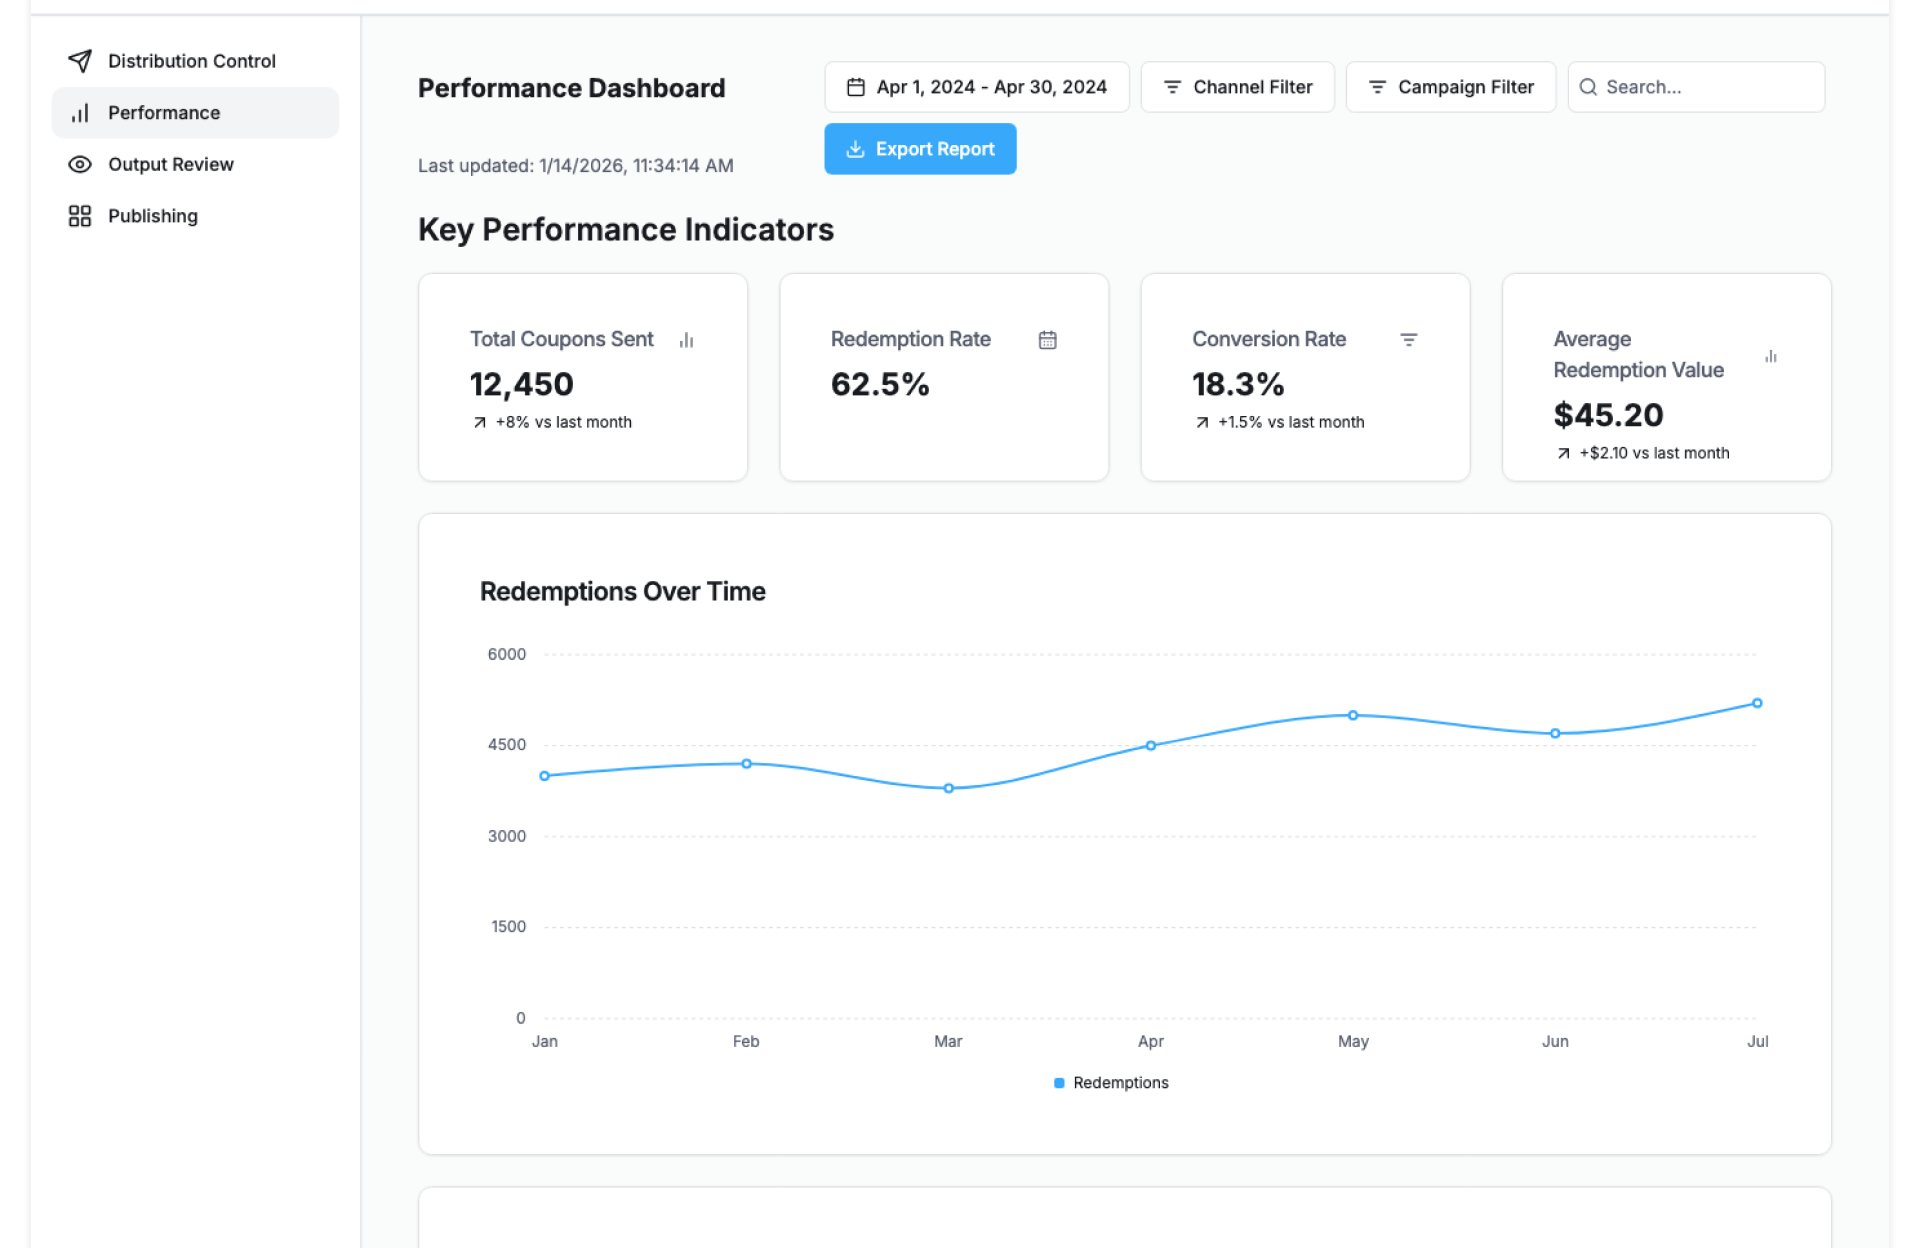1920x1248 pixels.
Task: Expand the Campaign Filter dropdown
Action: click(x=1450, y=87)
